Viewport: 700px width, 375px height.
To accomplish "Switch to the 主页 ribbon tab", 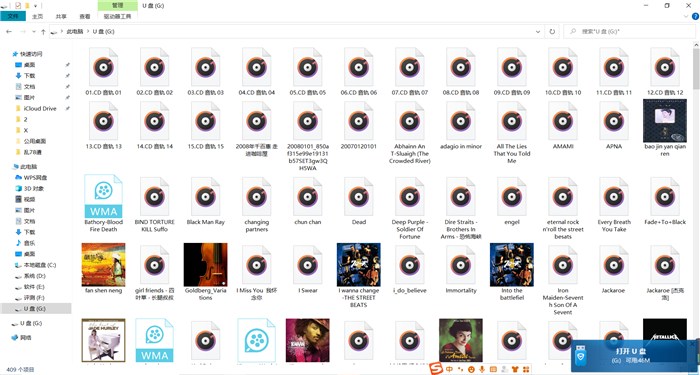I will [x=38, y=17].
